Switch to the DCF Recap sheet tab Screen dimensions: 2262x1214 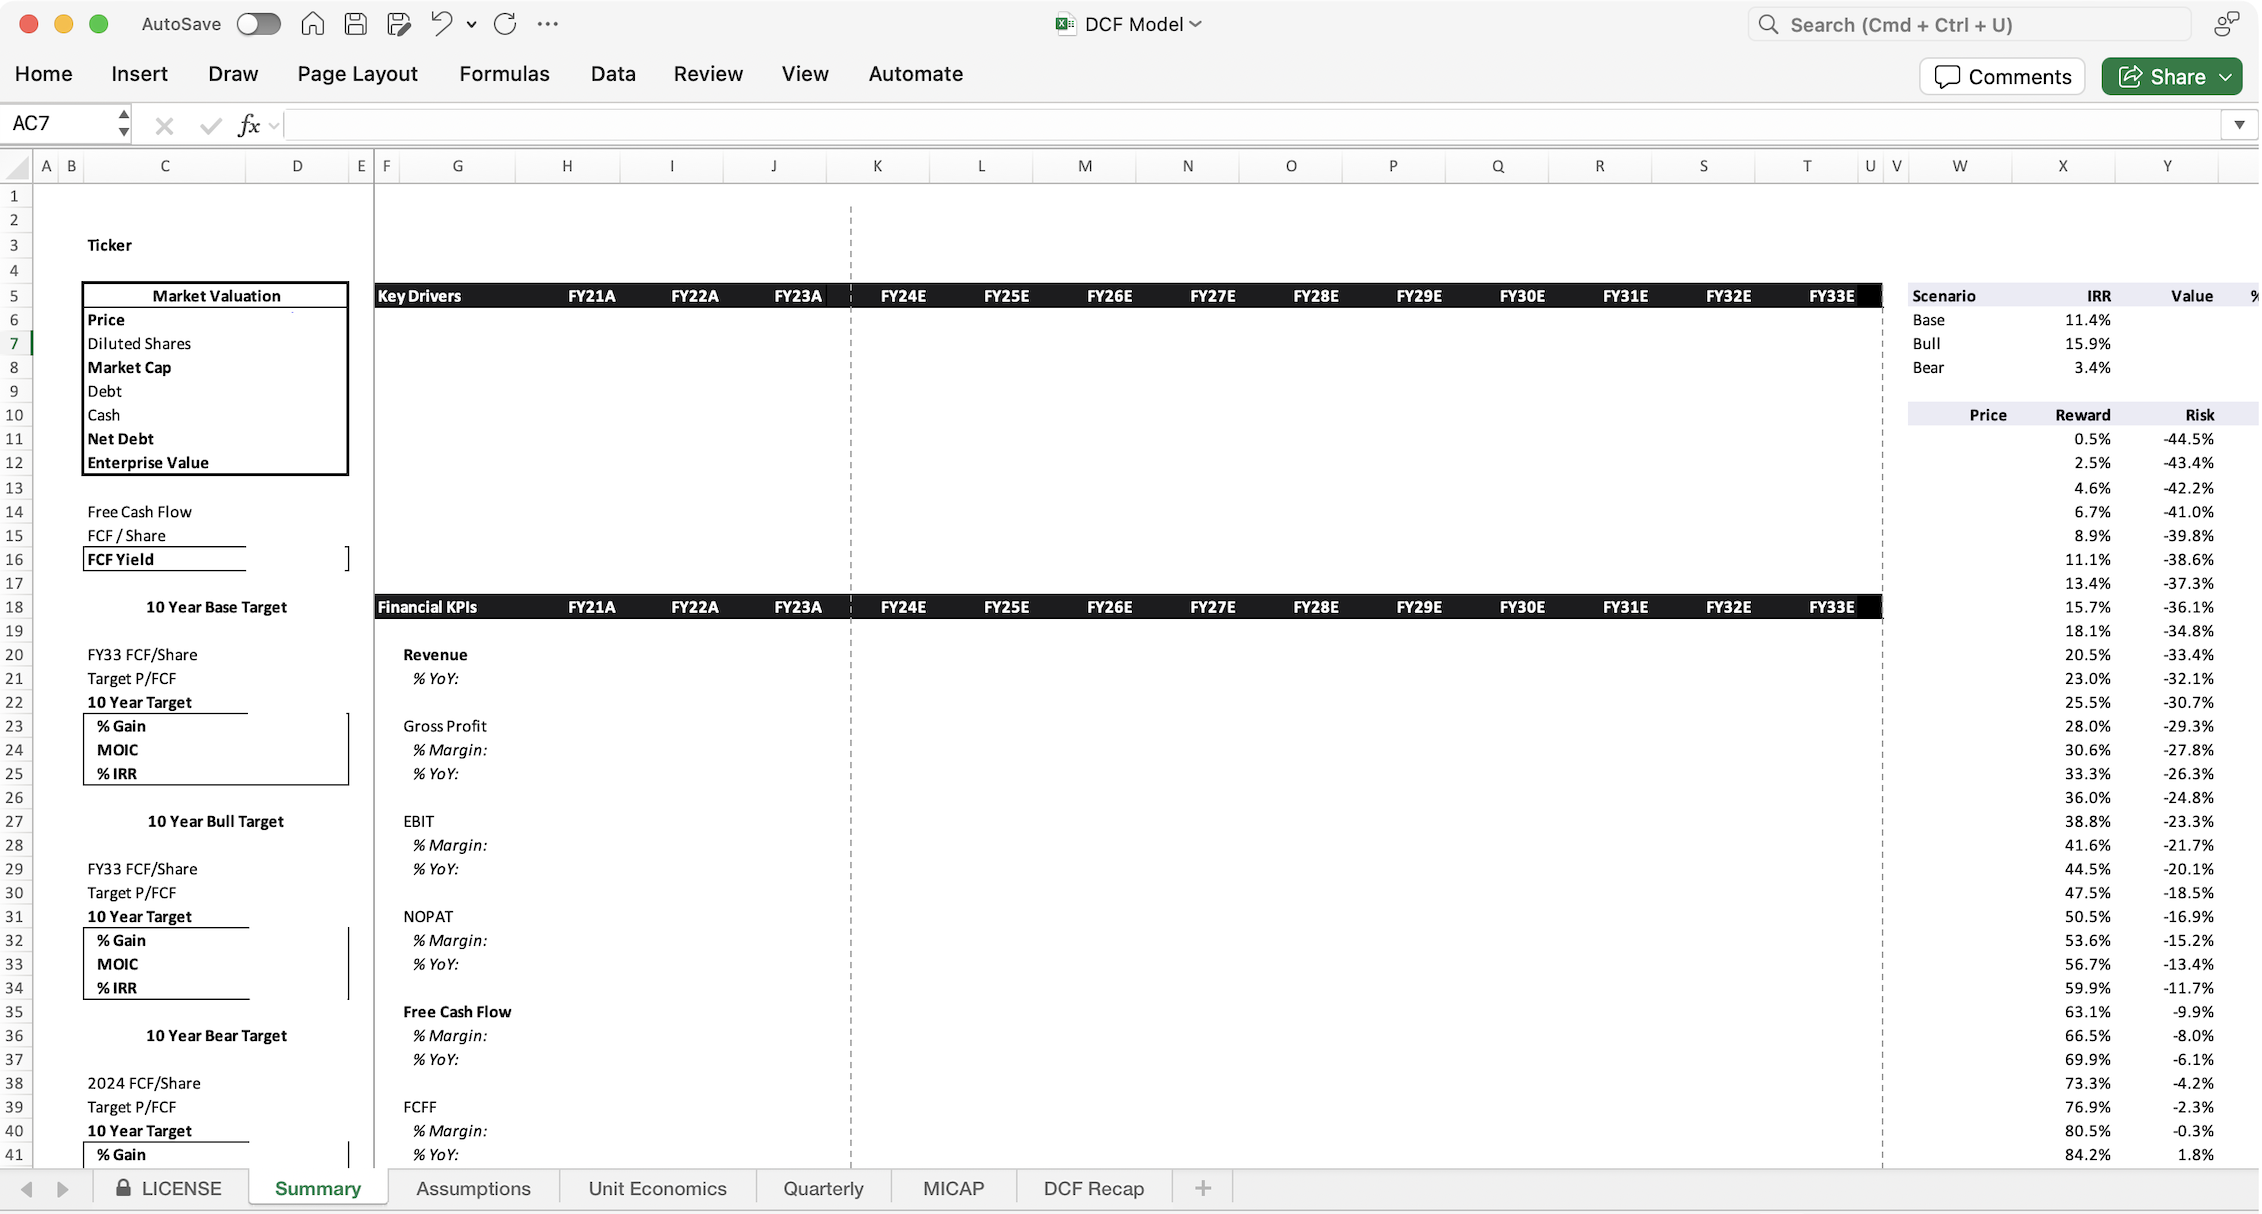1093,1188
